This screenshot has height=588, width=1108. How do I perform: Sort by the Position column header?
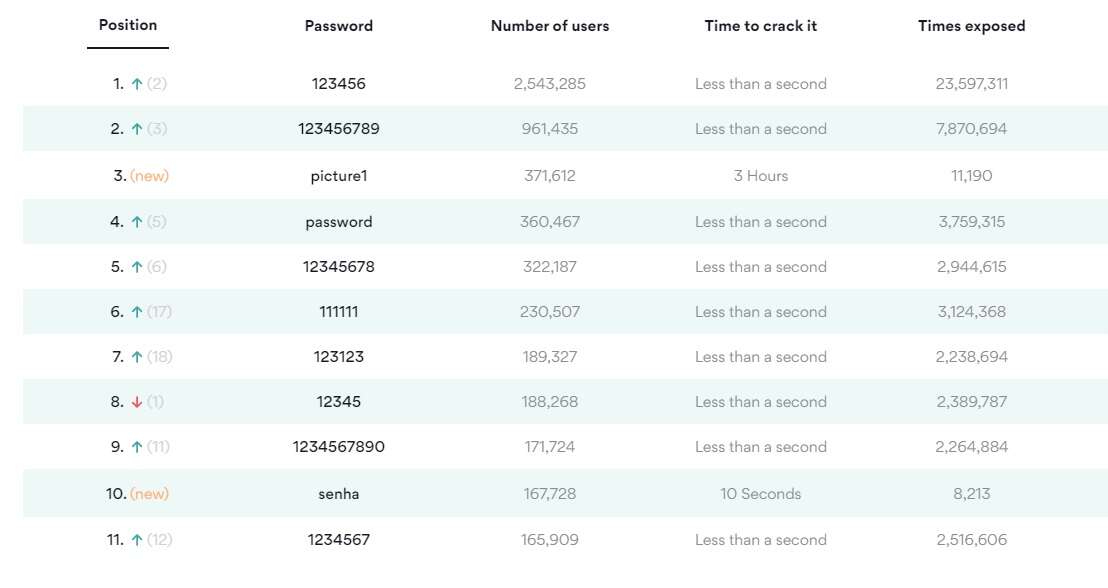click(x=128, y=25)
